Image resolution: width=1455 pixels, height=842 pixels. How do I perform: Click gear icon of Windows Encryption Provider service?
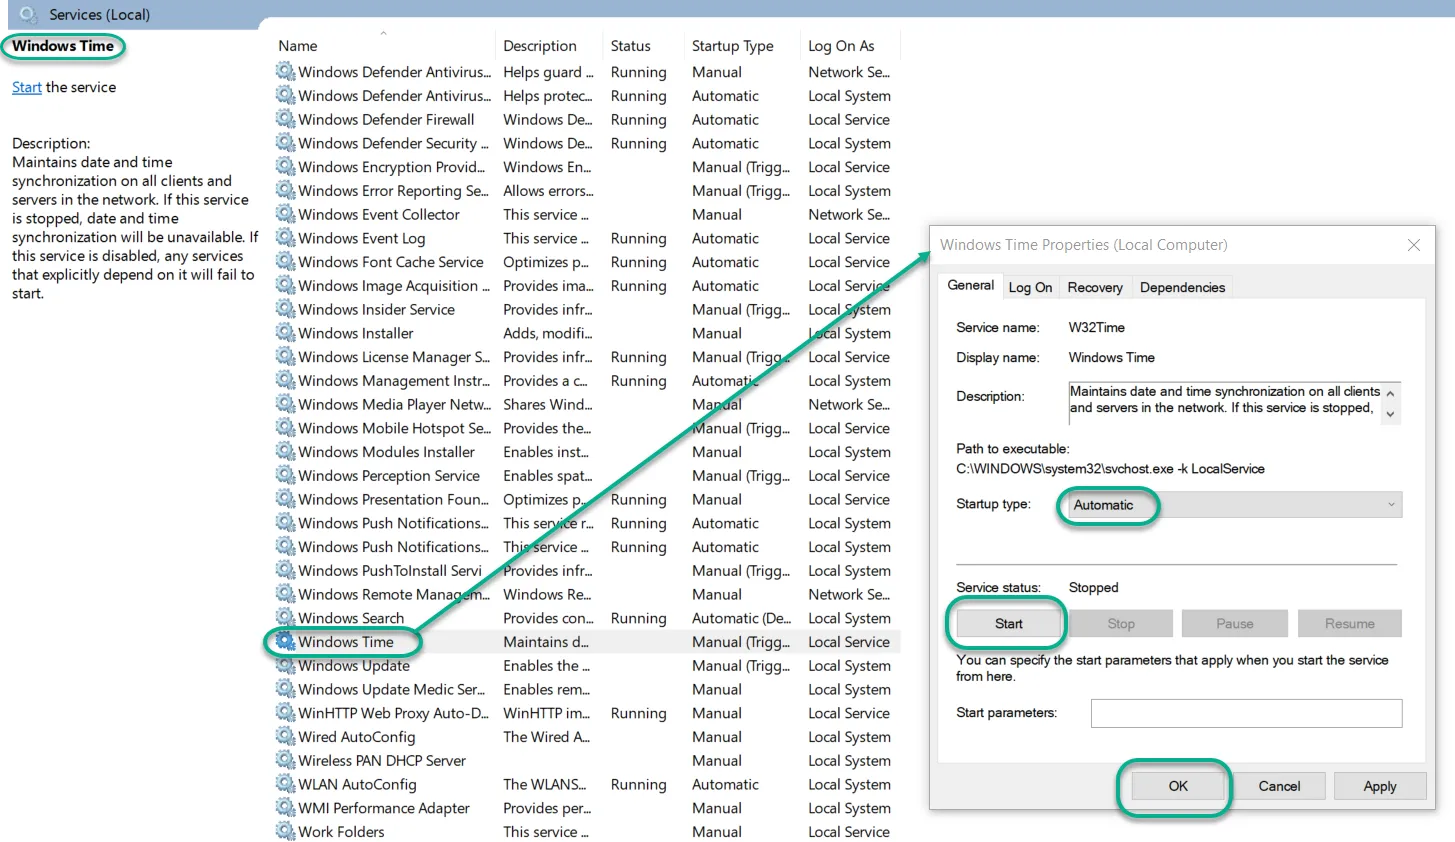[286, 166]
